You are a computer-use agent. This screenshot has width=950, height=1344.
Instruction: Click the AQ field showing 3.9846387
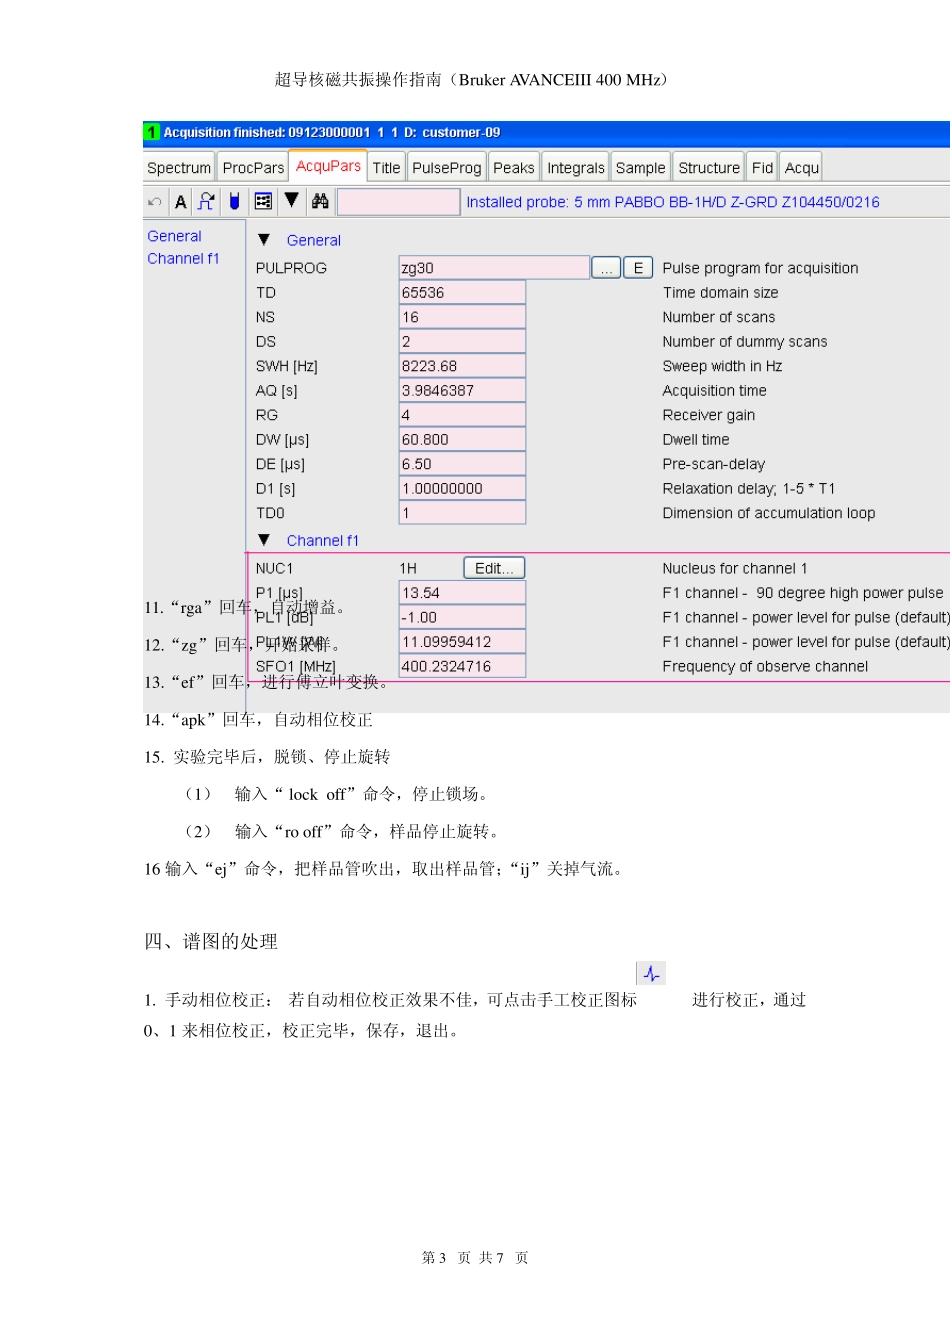462,391
